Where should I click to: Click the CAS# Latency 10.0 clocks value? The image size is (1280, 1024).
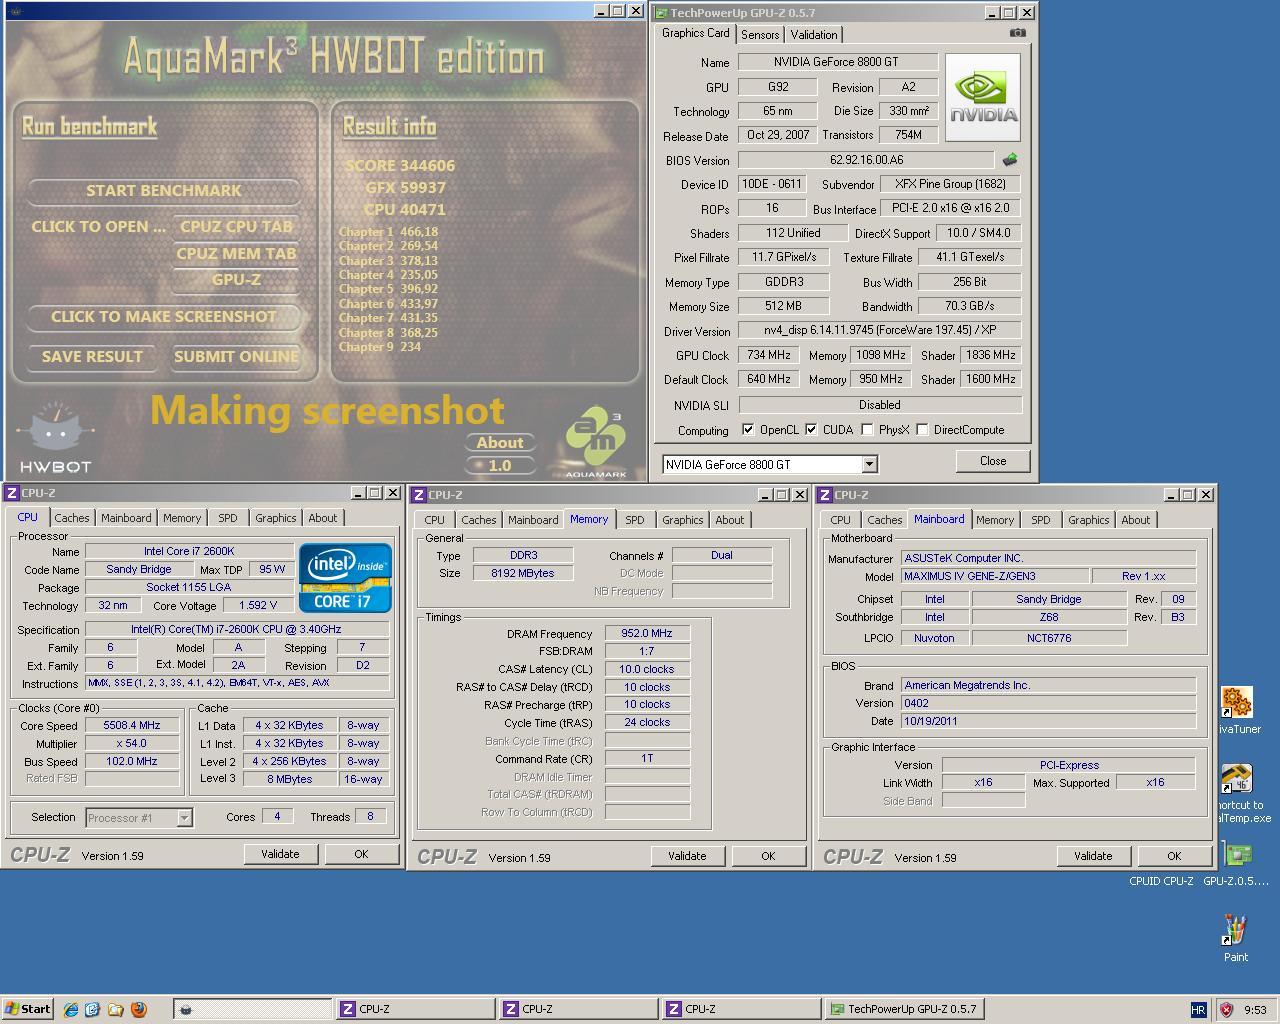(647, 670)
